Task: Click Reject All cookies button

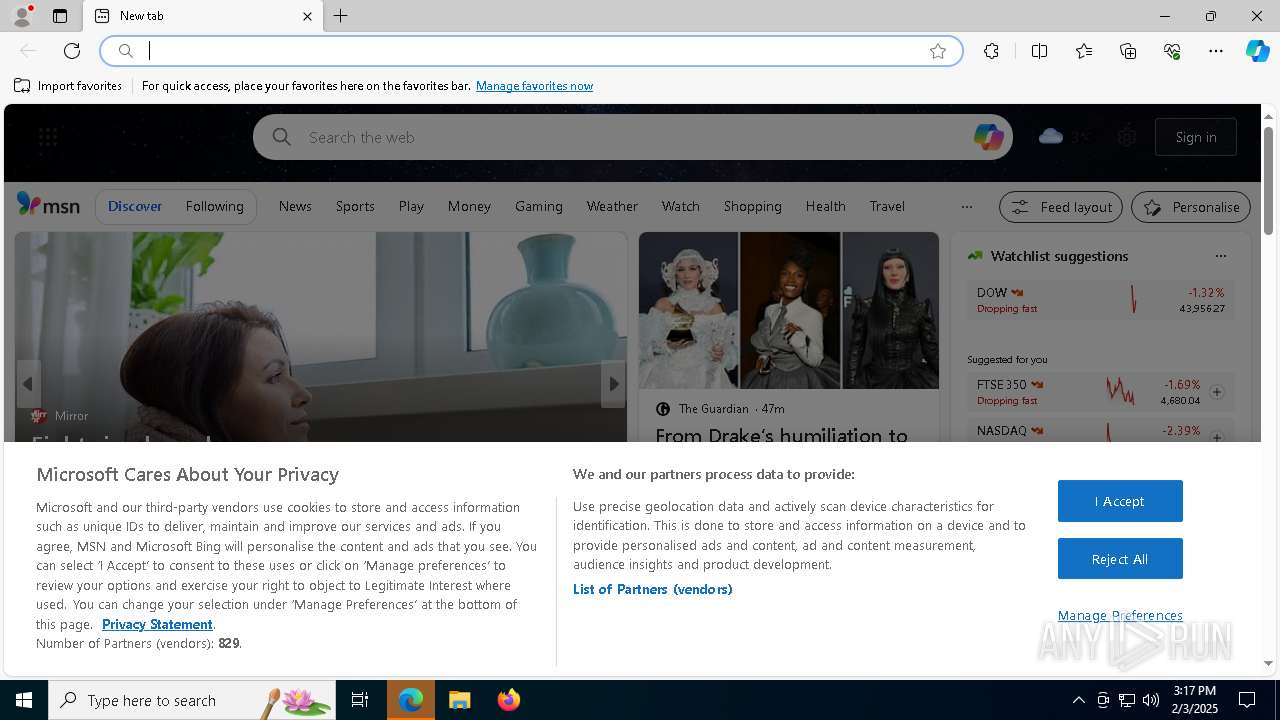Action: pos(1120,559)
